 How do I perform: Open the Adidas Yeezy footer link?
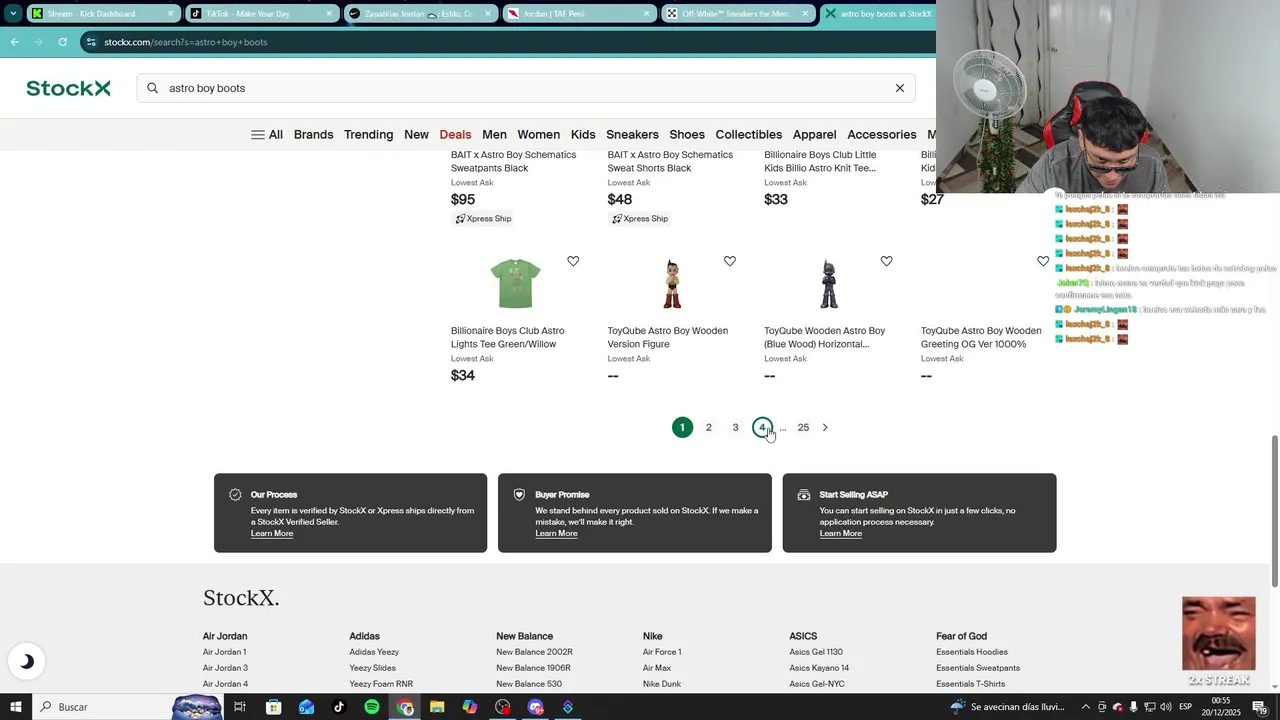coord(374,652)
